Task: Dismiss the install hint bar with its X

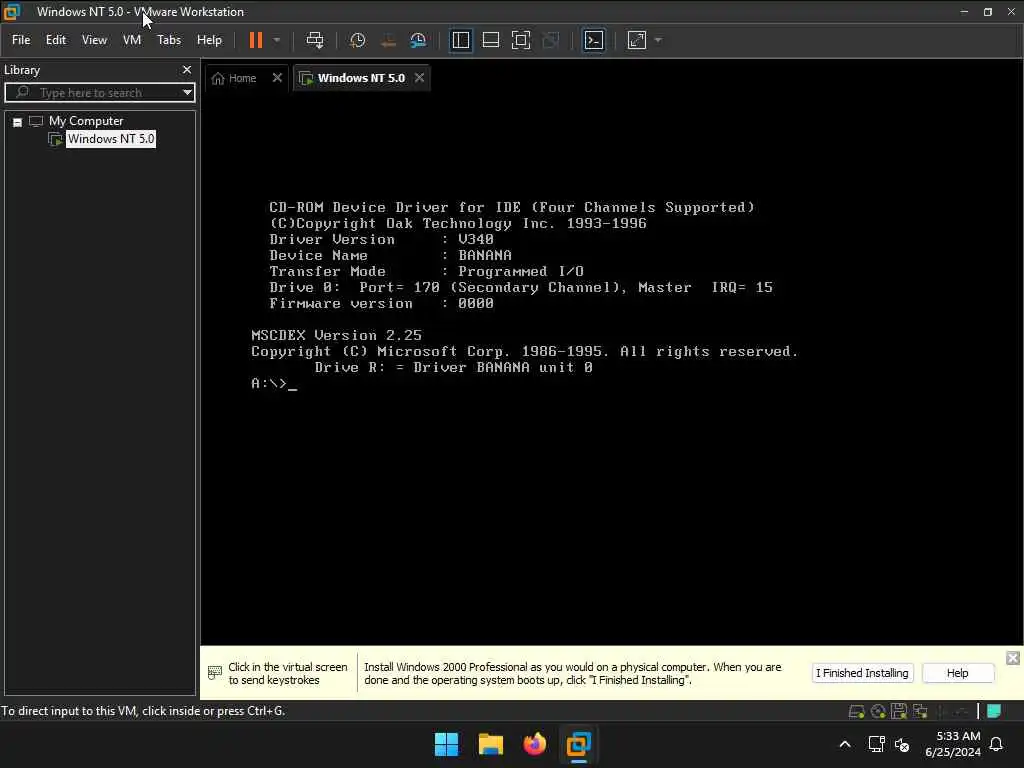Action: click(x=1012, y=658)
